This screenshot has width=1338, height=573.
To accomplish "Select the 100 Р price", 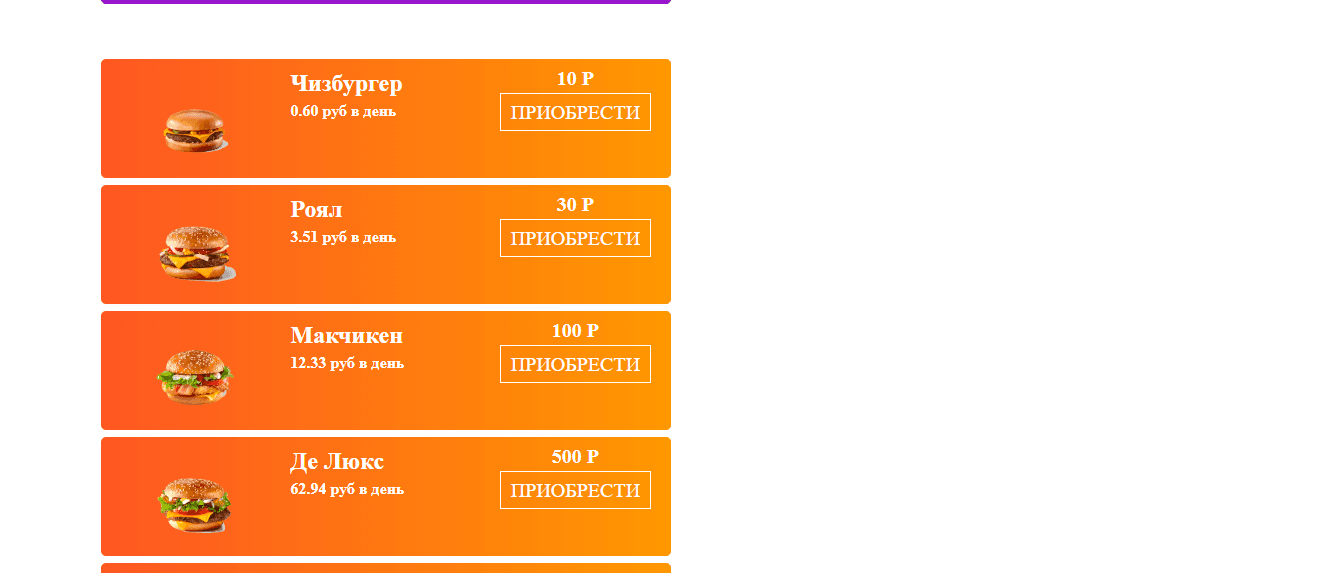I will coord(575,331).
